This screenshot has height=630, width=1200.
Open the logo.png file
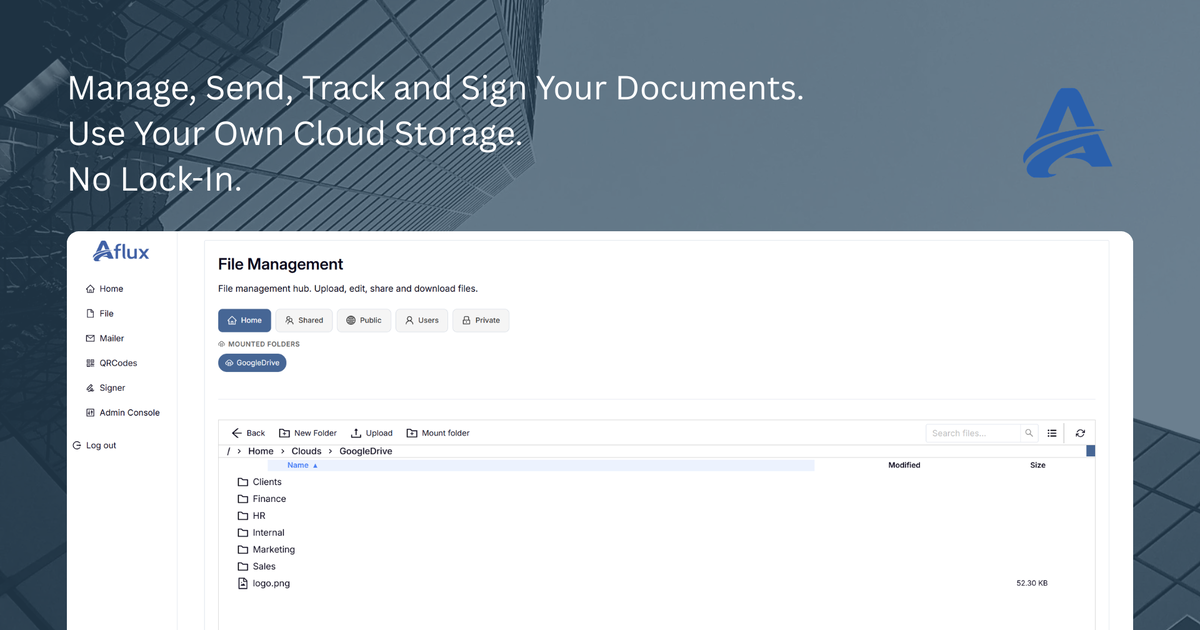click(270, 583)
